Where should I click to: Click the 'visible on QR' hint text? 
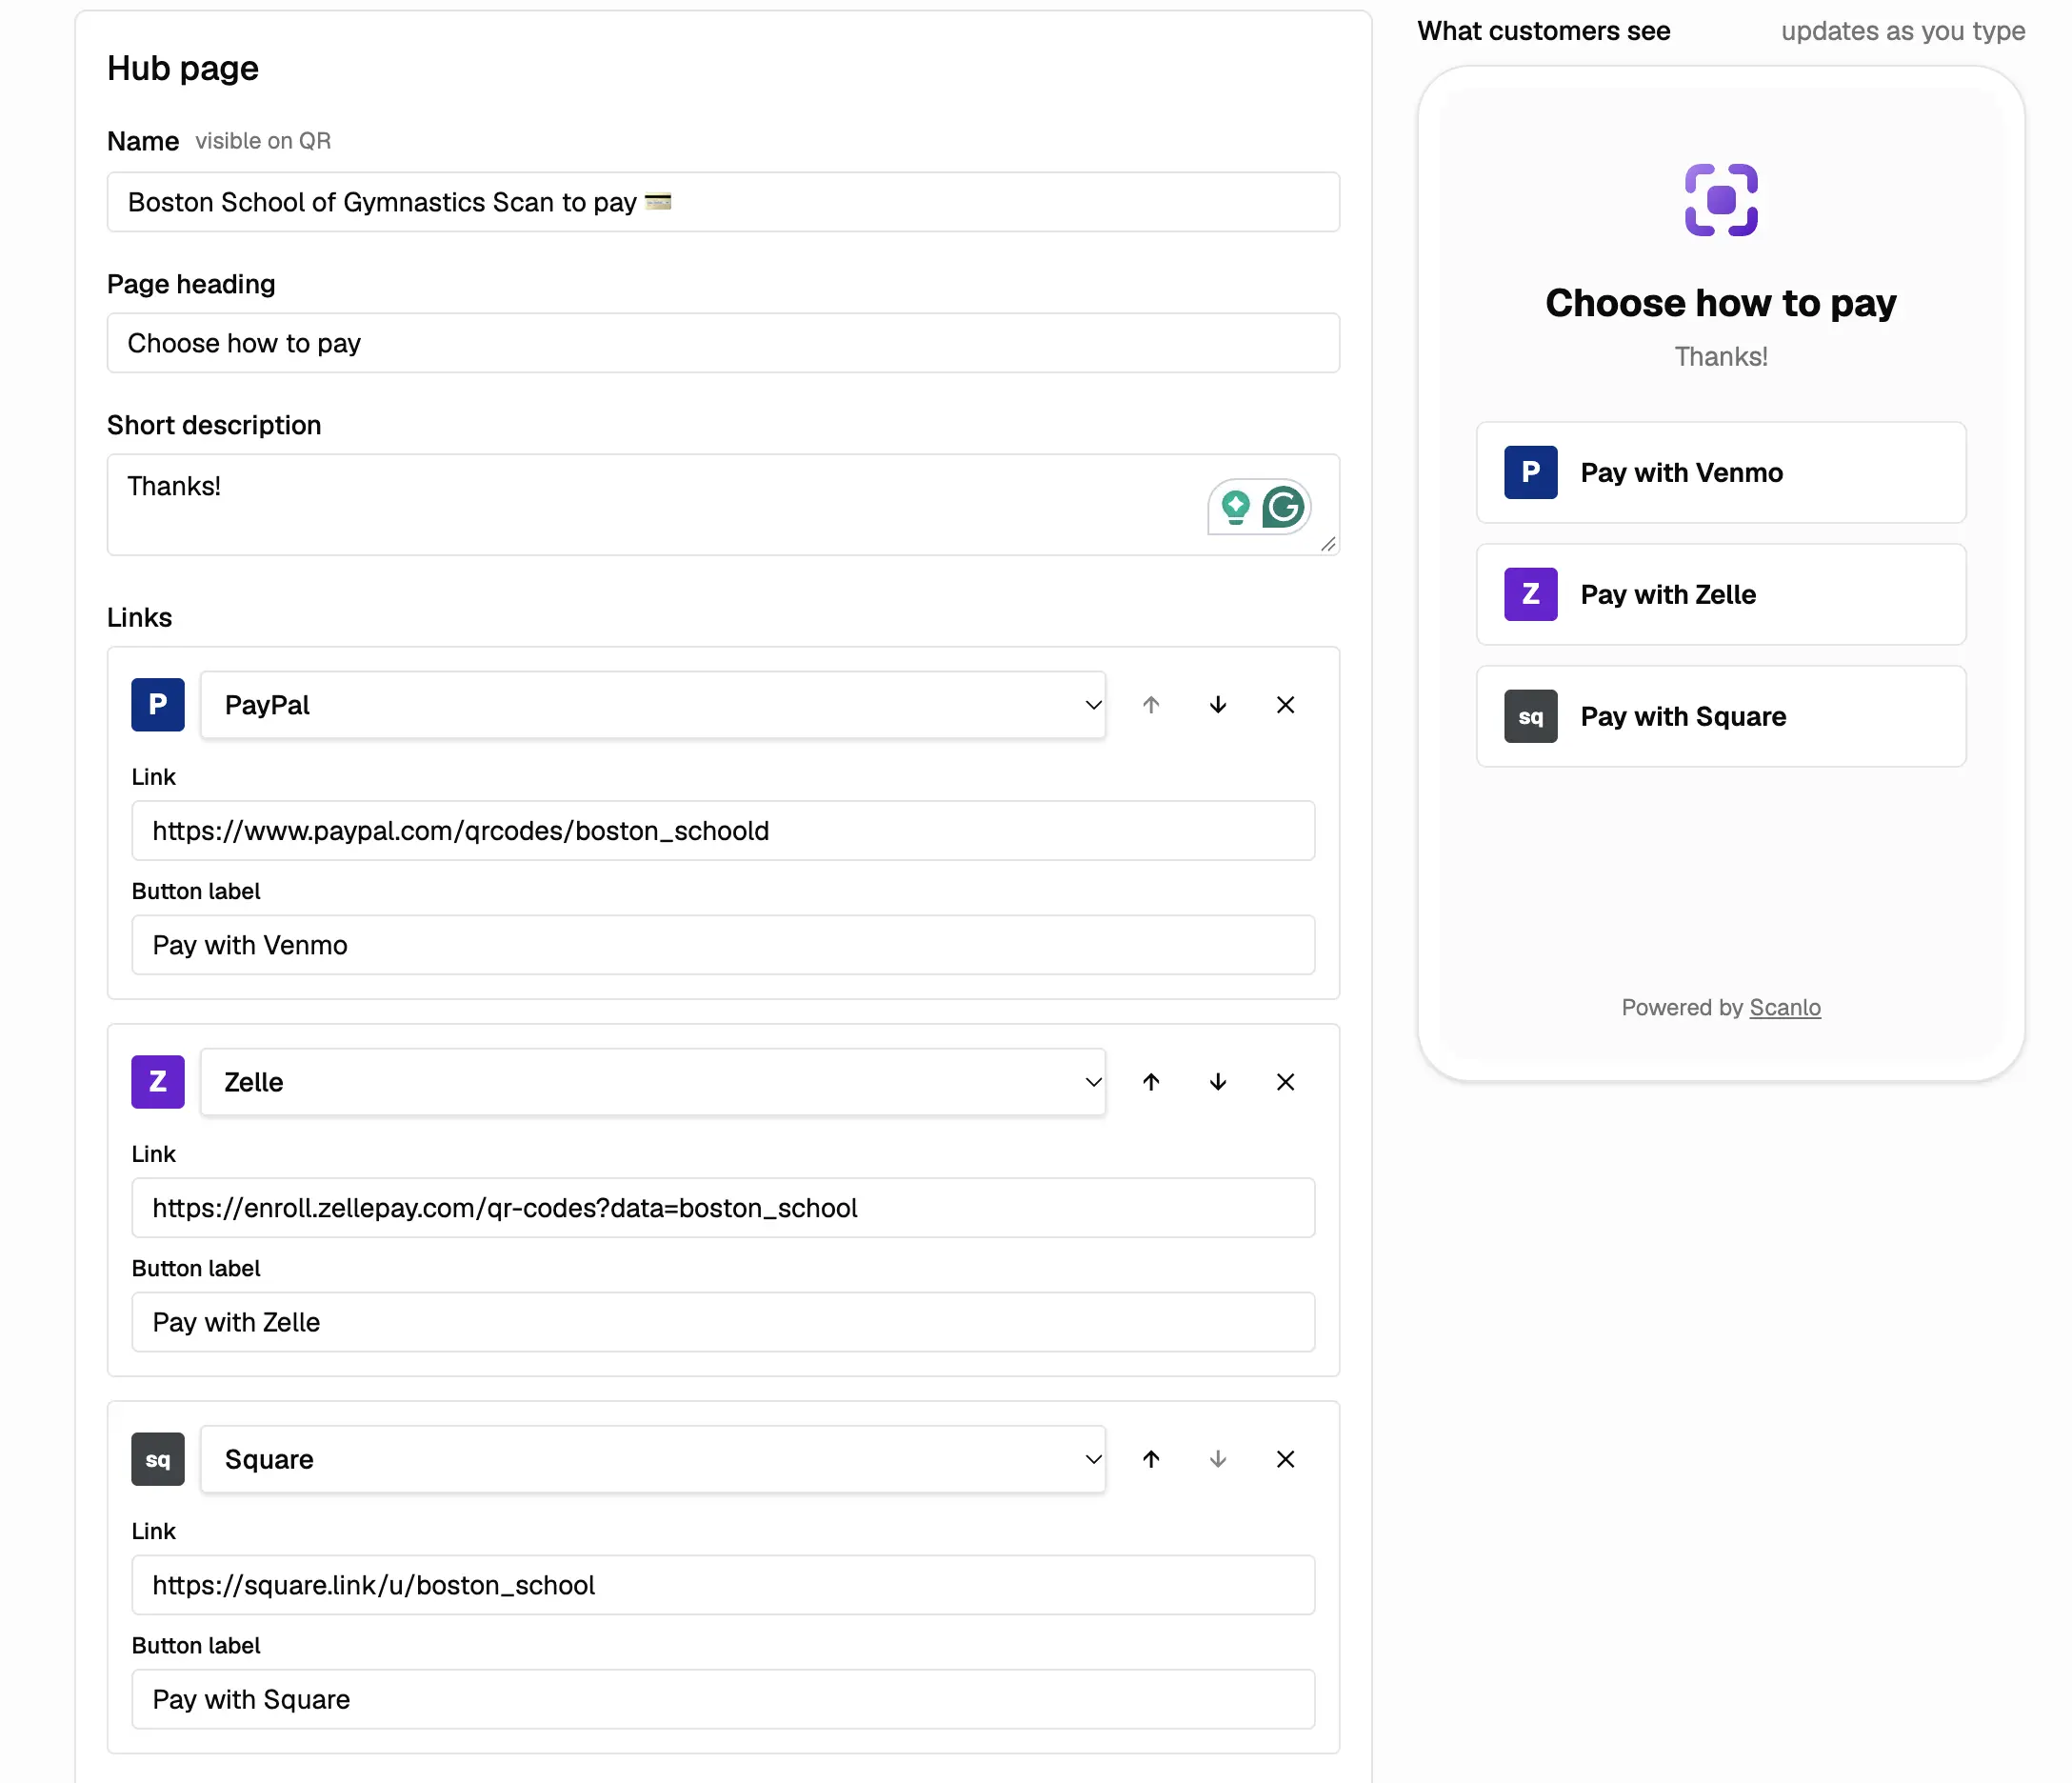coord(263,141)
